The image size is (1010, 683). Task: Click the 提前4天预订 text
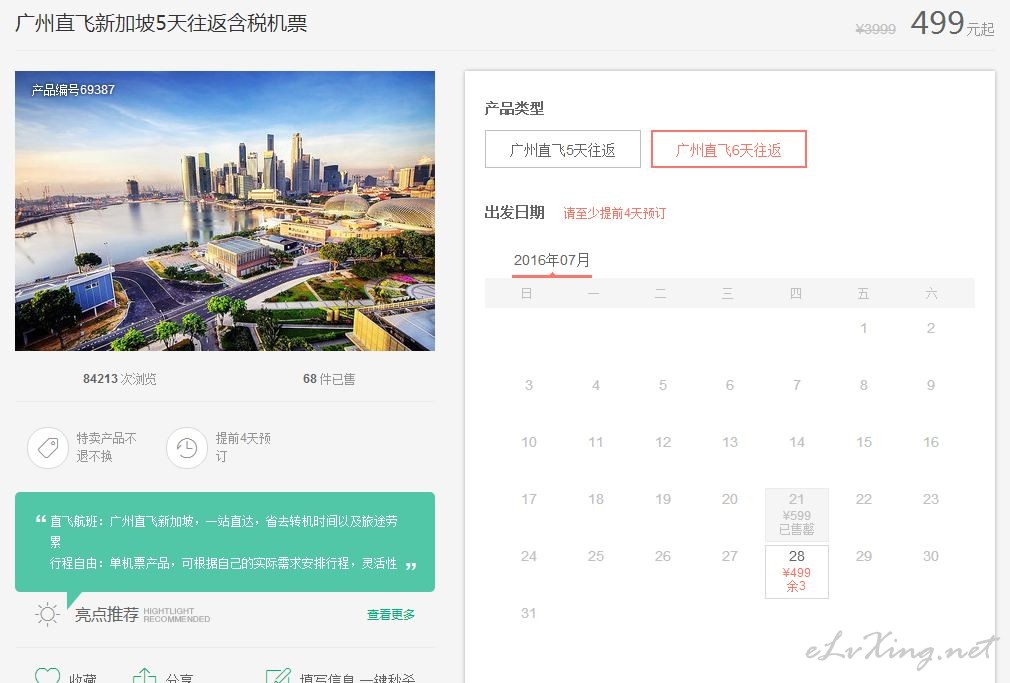pos(243,447)
